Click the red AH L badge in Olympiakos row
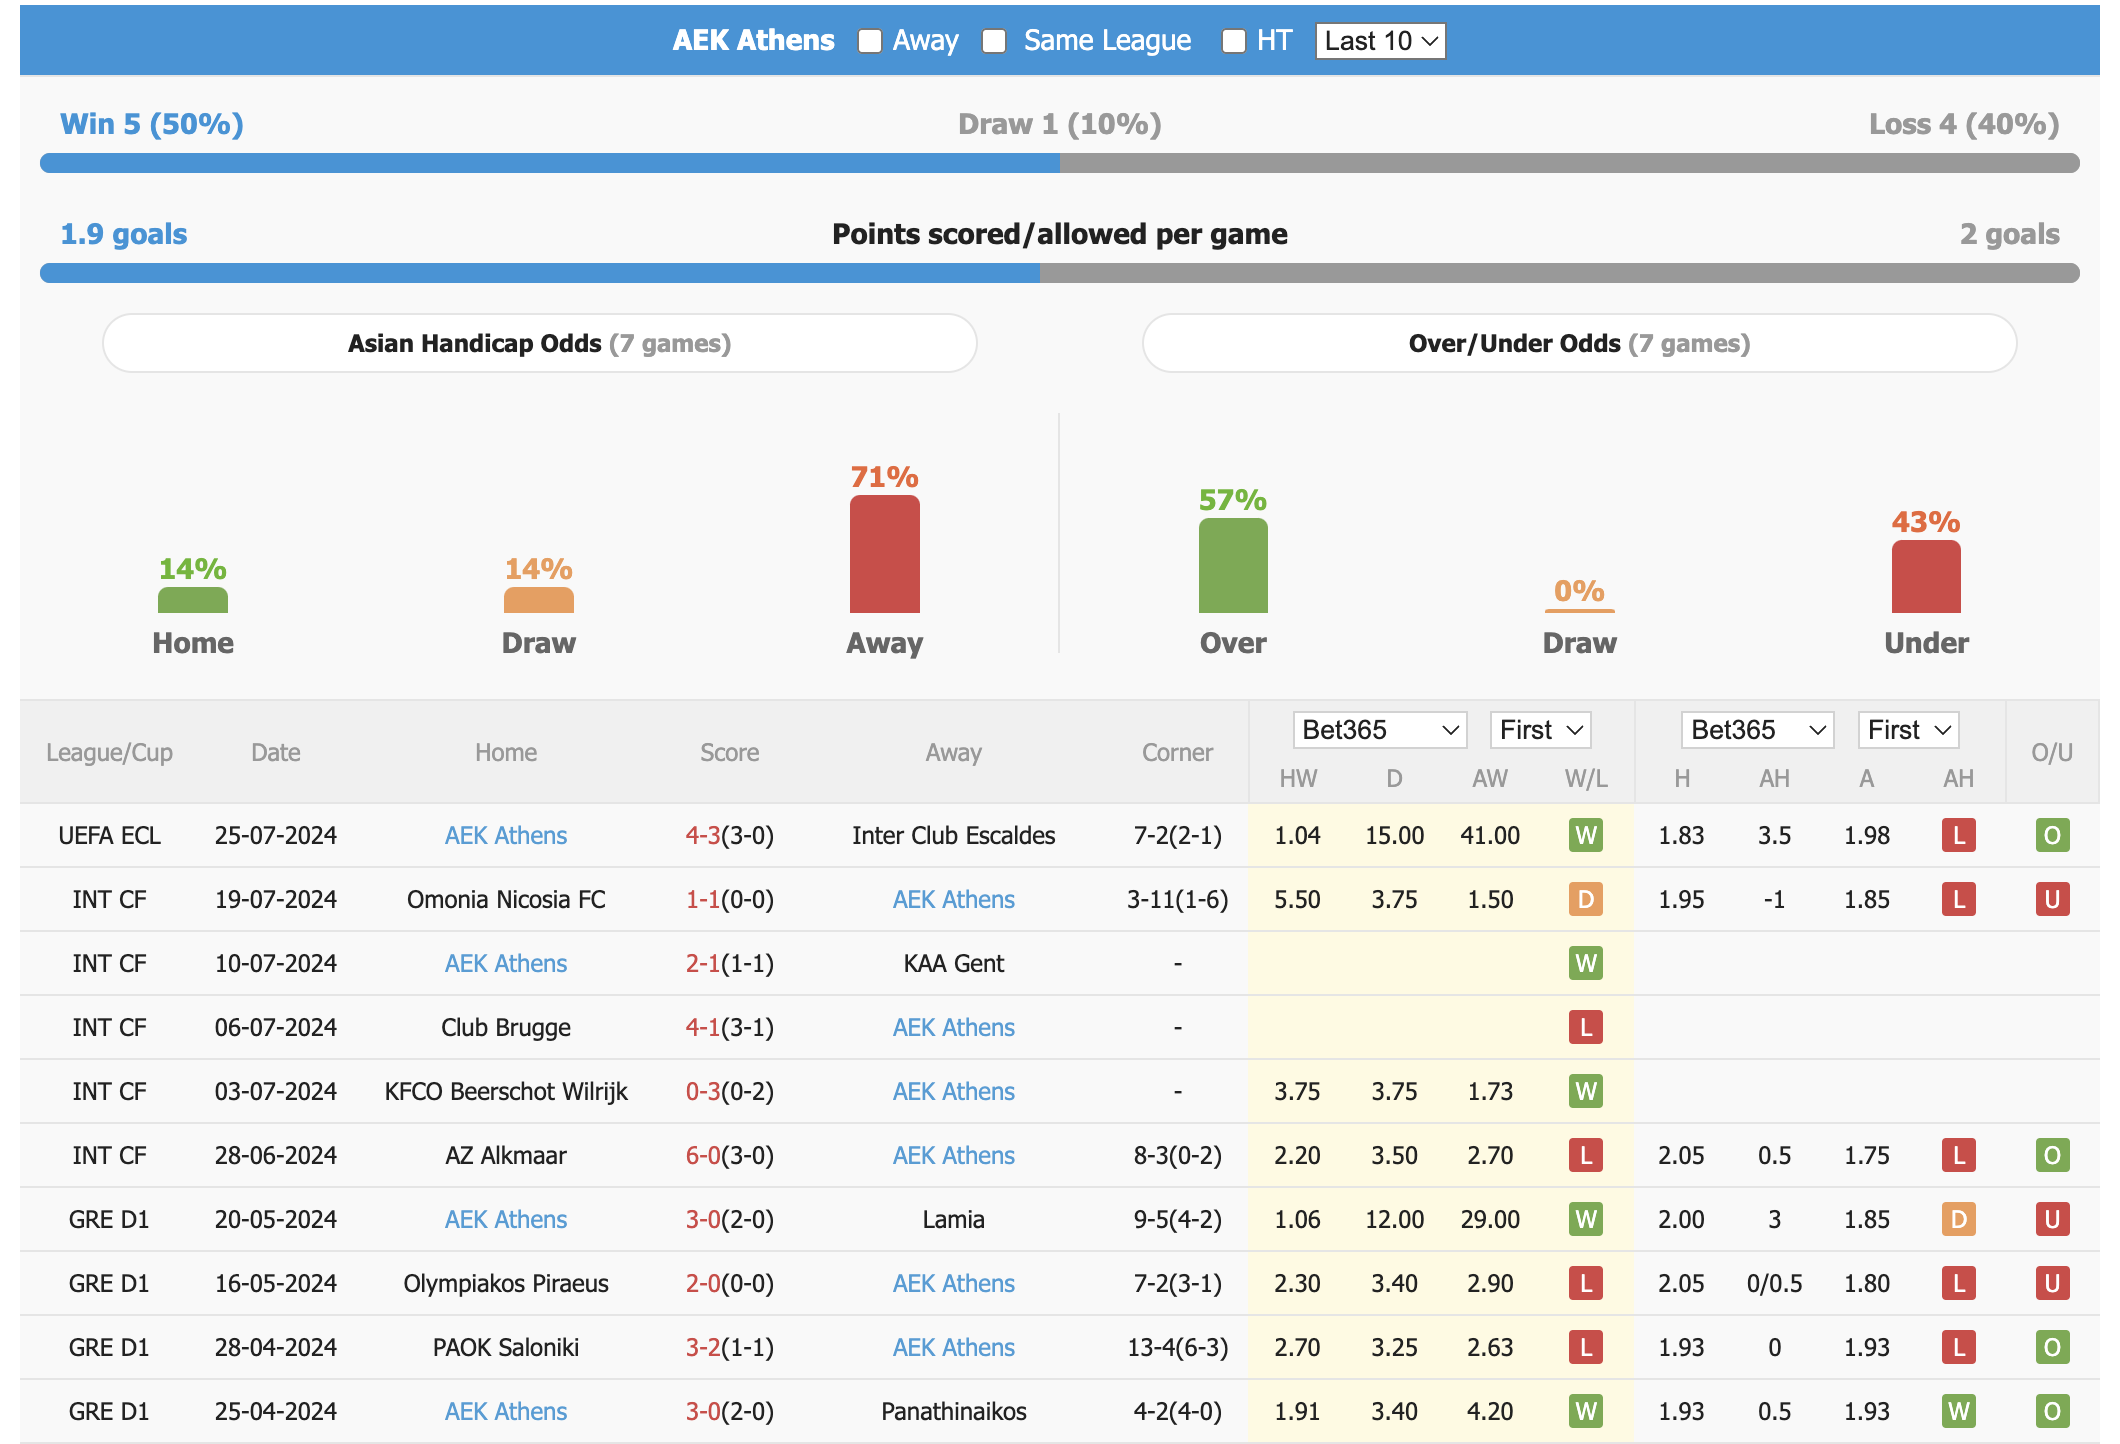 click(1959, 1283)
